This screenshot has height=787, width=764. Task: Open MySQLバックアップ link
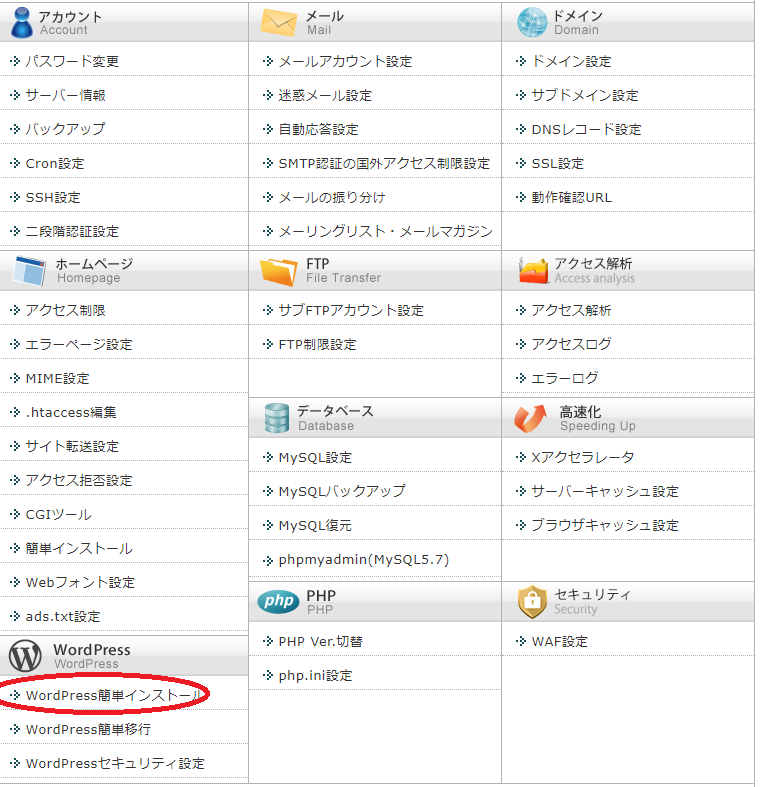(342, 491)
